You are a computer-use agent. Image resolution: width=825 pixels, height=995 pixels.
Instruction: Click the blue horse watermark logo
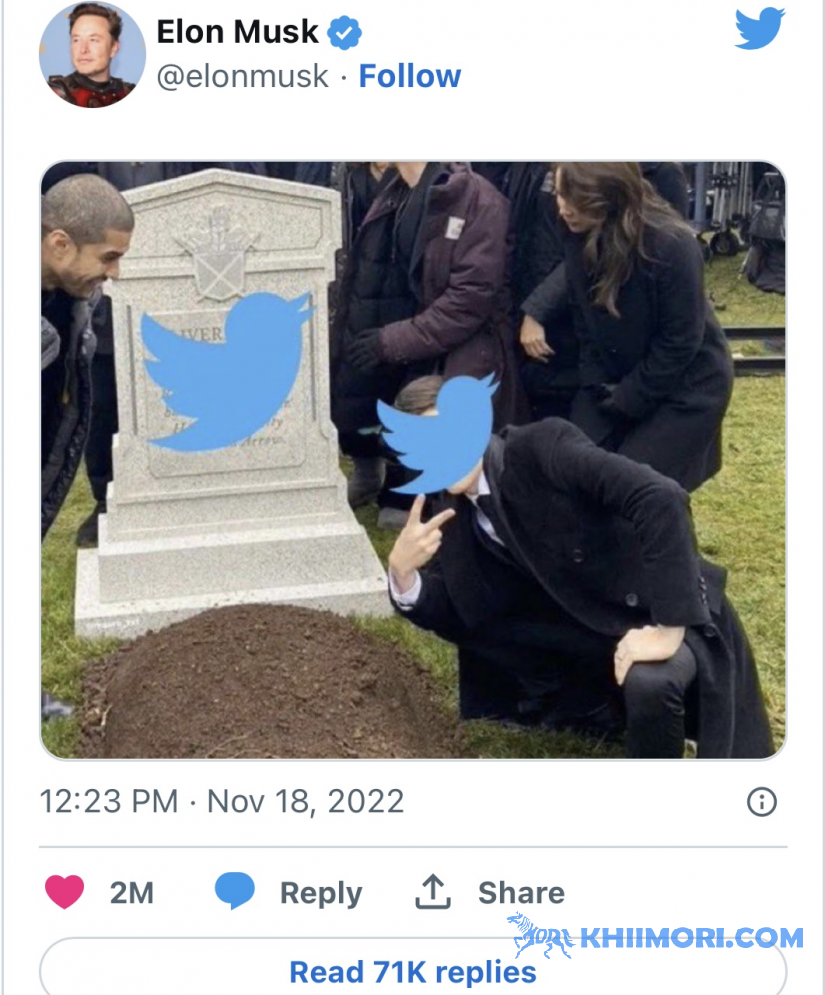pos(541,935)
